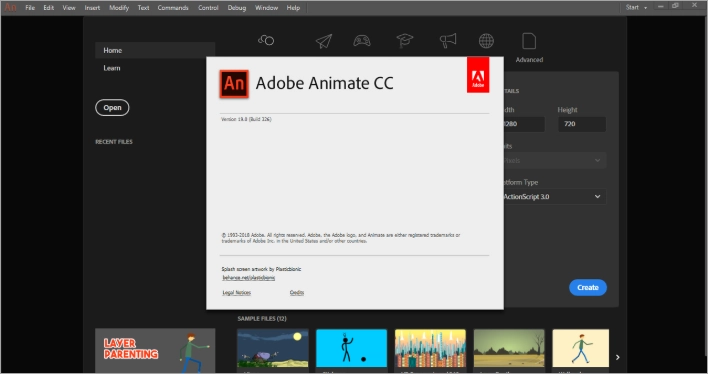Open the Debug menu

pyautogui.click(x=237, y=8)
